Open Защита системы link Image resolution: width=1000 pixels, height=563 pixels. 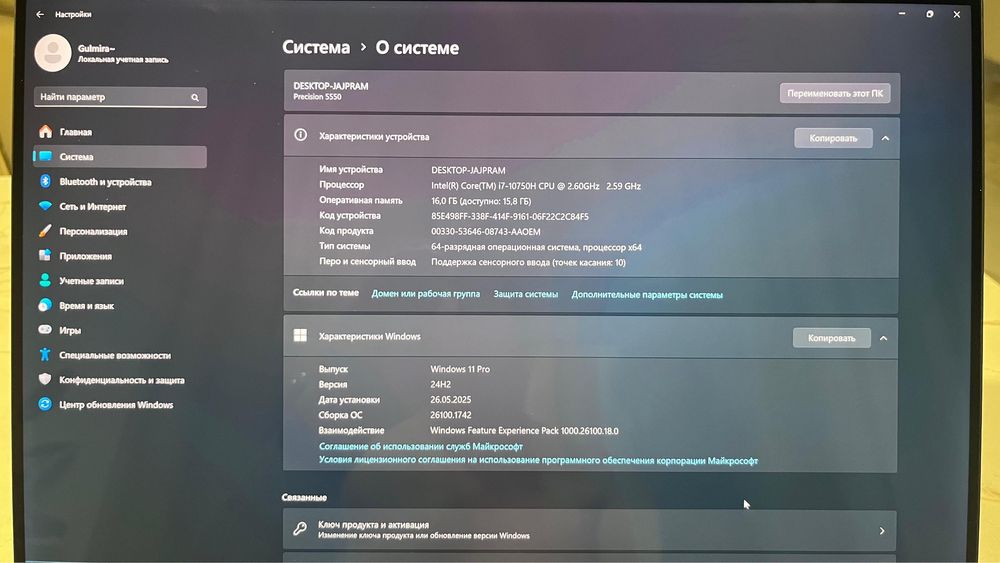point(526,294)
